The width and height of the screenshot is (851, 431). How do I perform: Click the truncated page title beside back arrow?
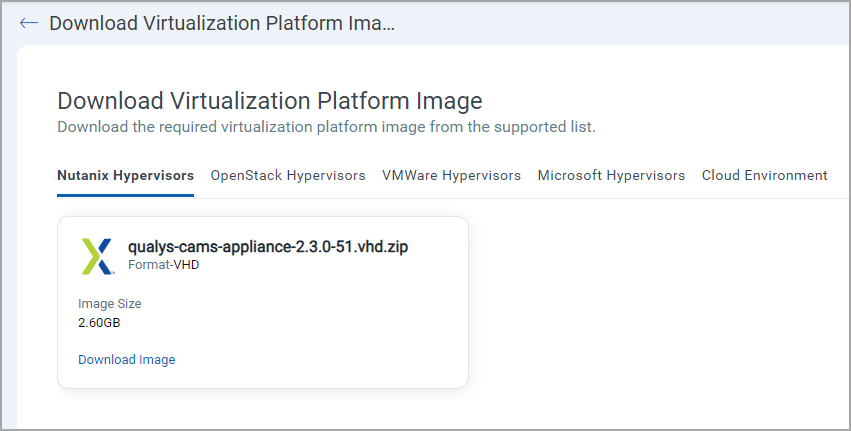[x=222, y=23]
